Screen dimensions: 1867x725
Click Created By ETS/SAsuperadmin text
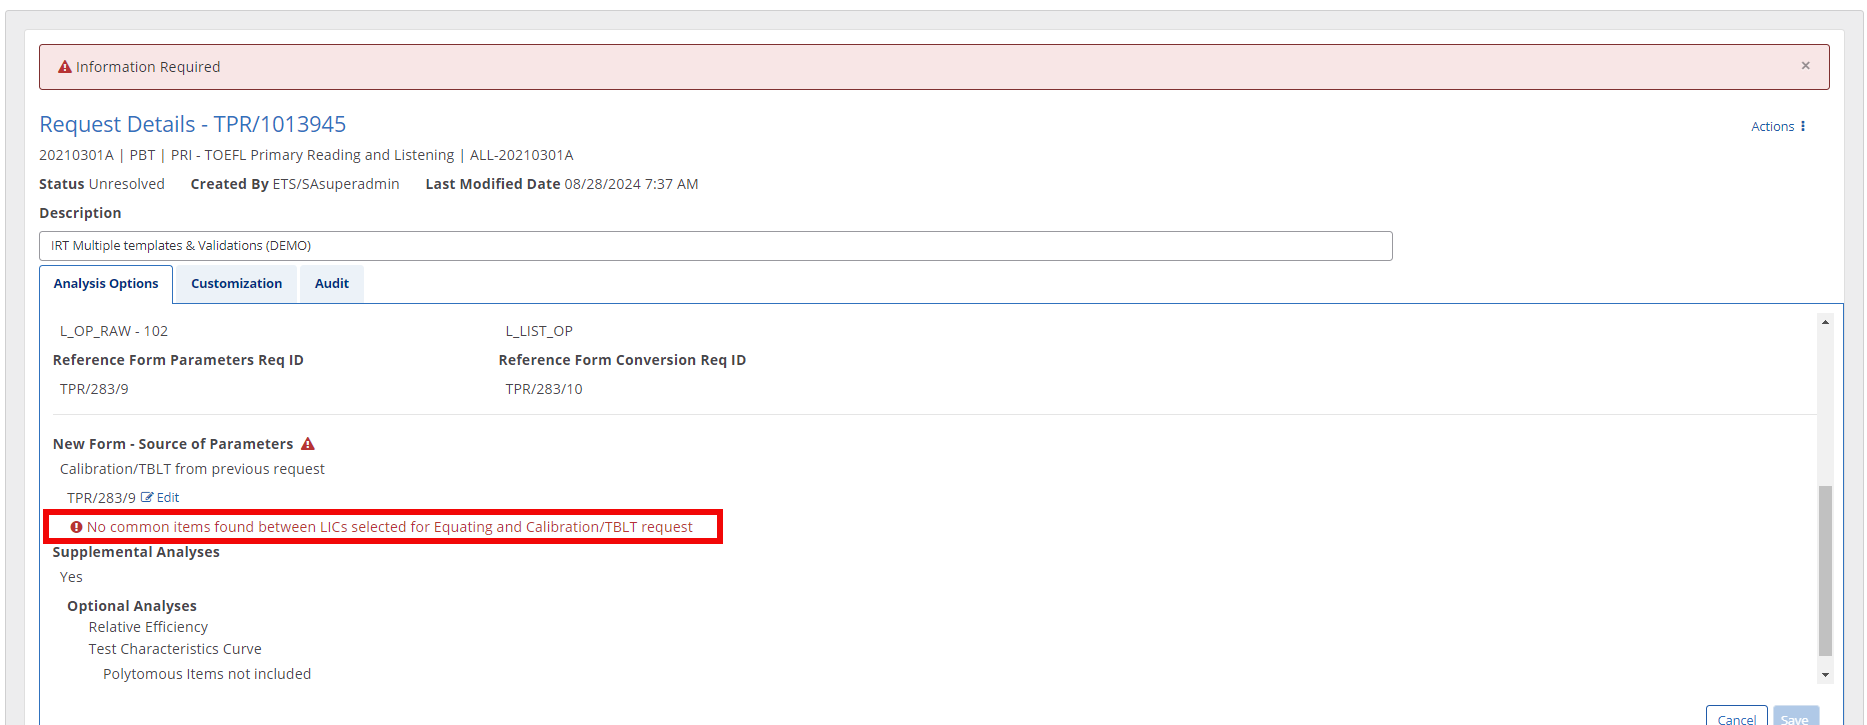coord(295,184)
